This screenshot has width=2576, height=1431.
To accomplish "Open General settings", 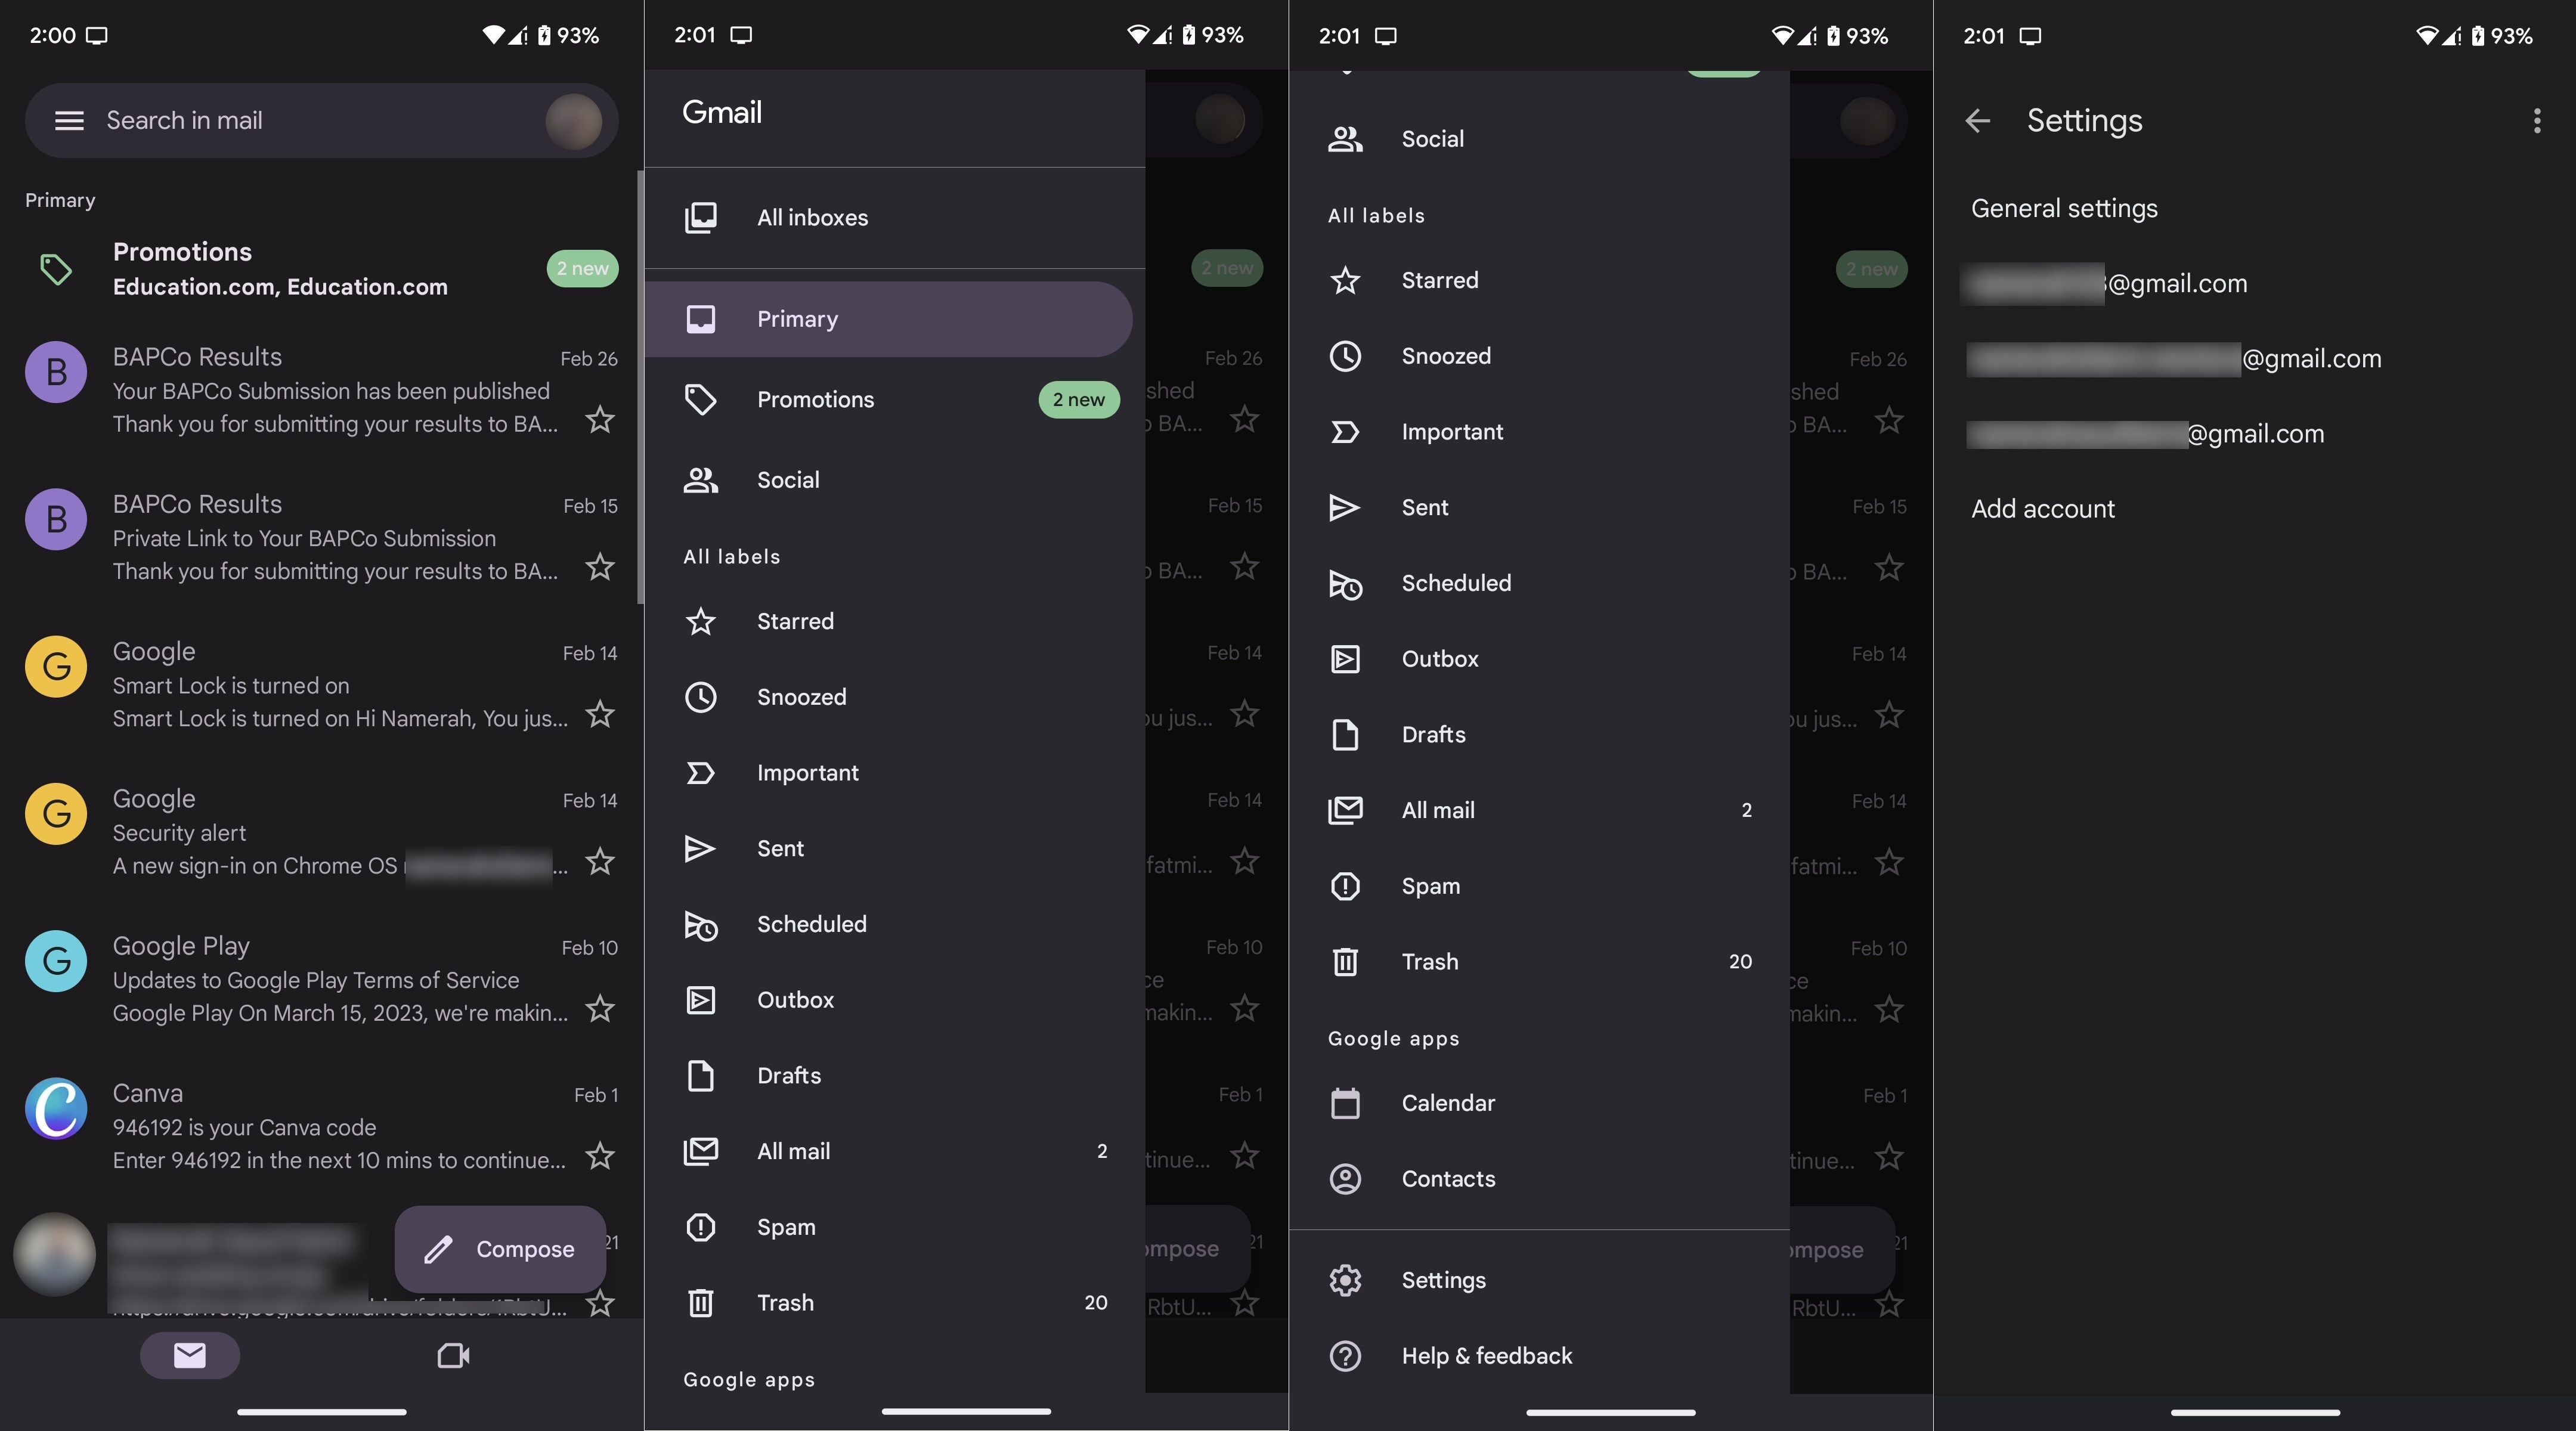I will pyautogui.click(x=2254, y=208).
